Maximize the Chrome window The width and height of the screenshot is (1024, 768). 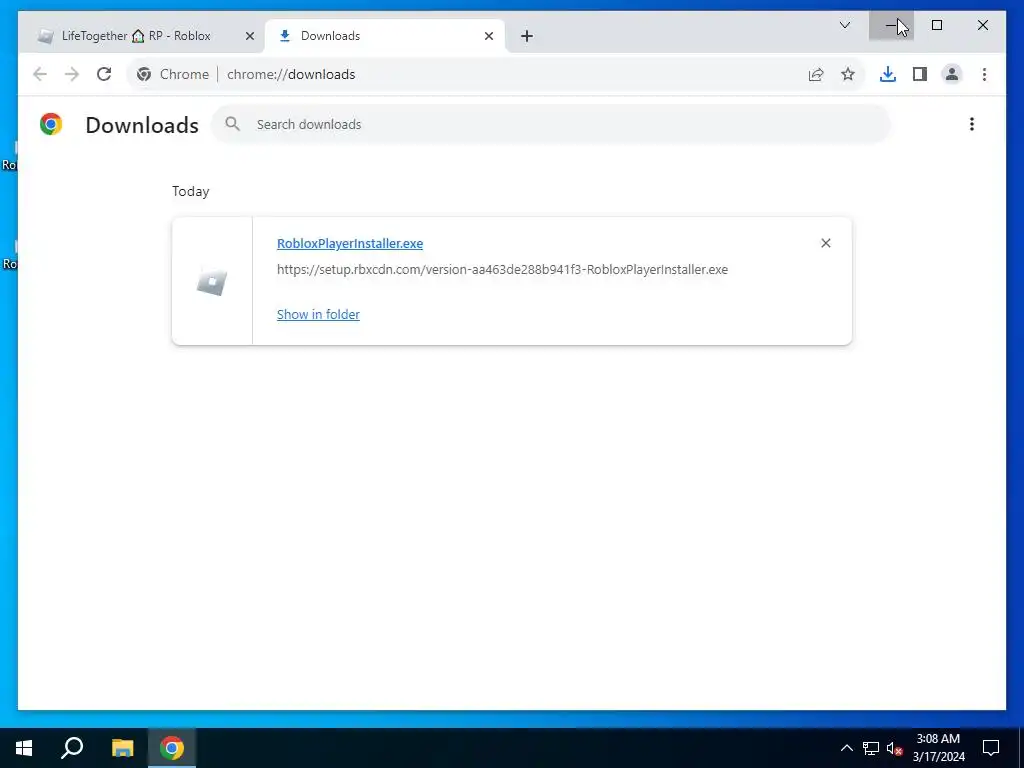pyautogui.click(x=937, y=25)
